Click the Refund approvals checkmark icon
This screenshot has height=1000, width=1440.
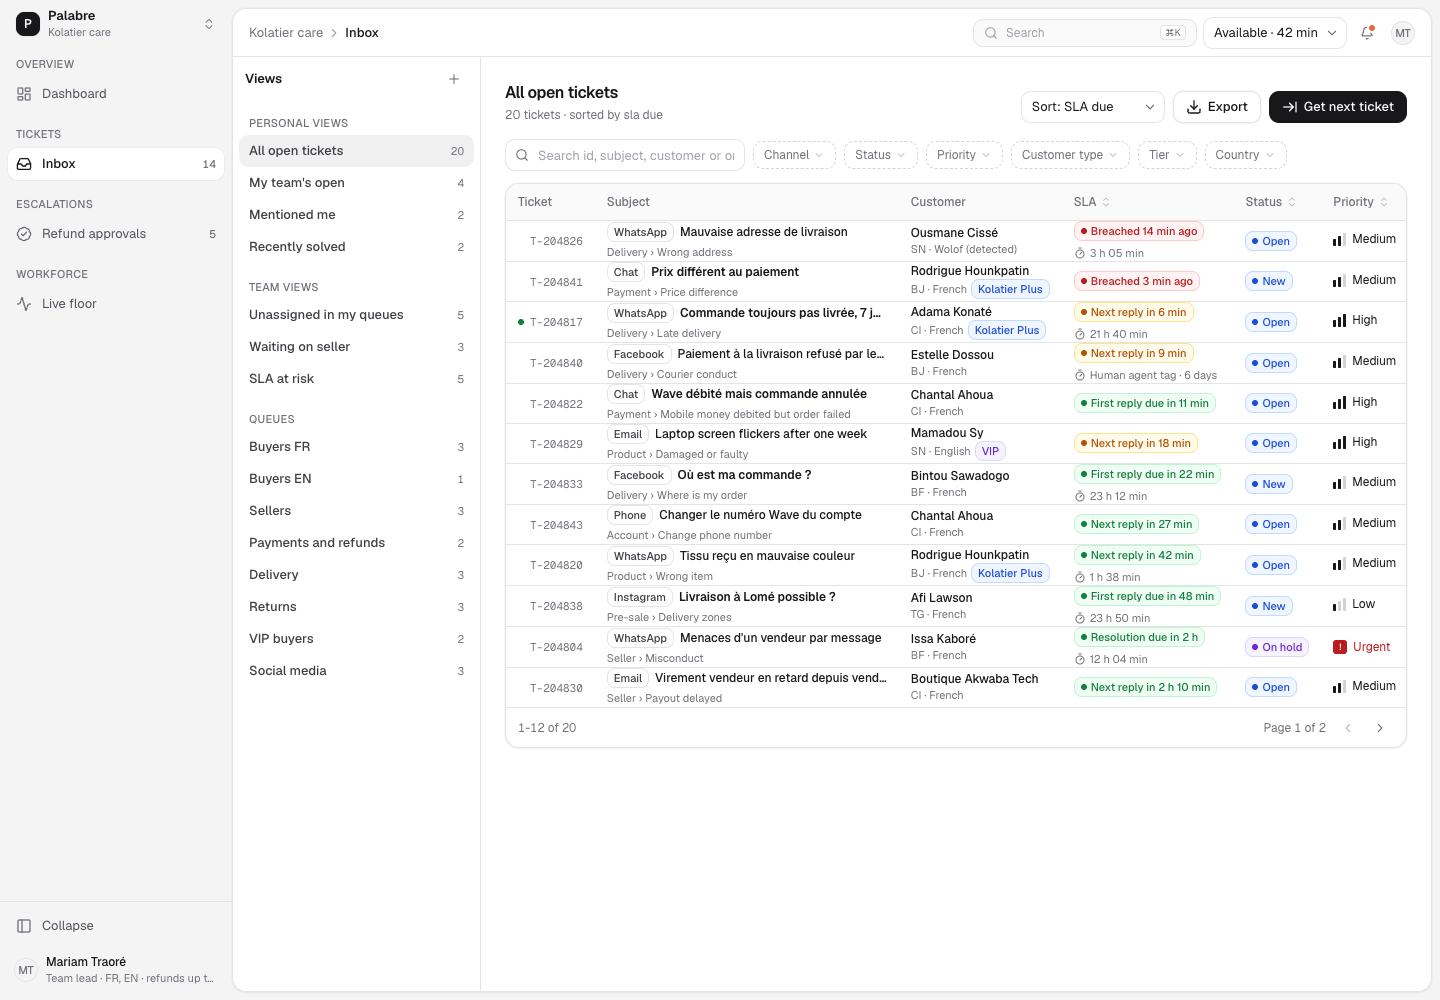(x=24, y=234)
